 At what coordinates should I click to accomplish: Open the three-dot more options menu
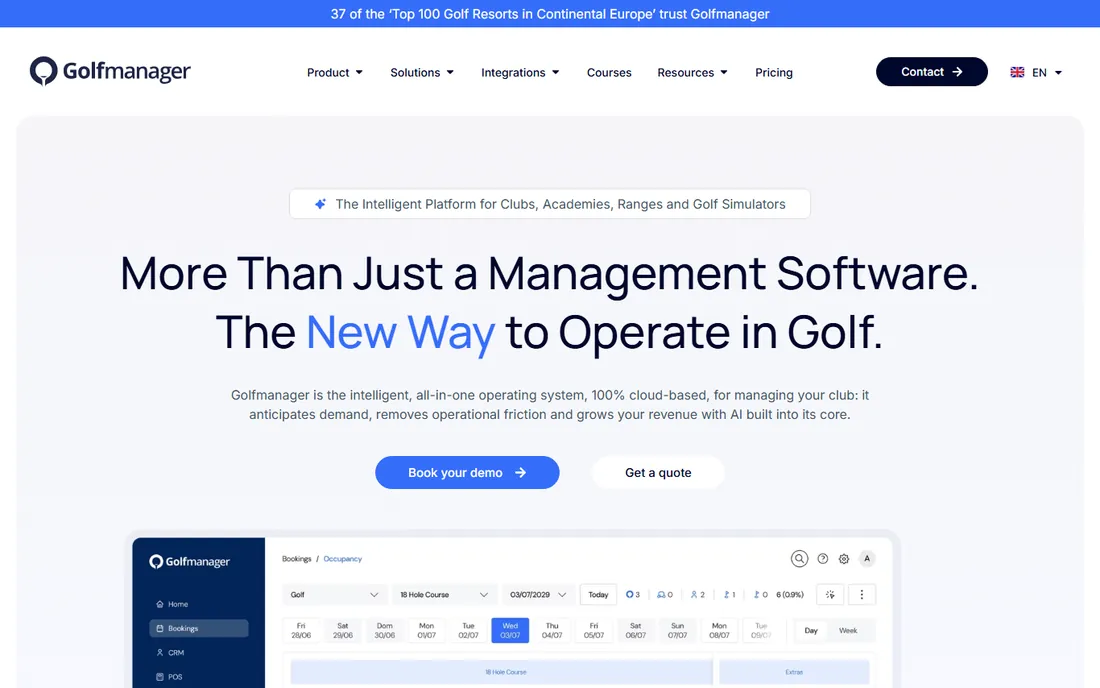point(861,595)
